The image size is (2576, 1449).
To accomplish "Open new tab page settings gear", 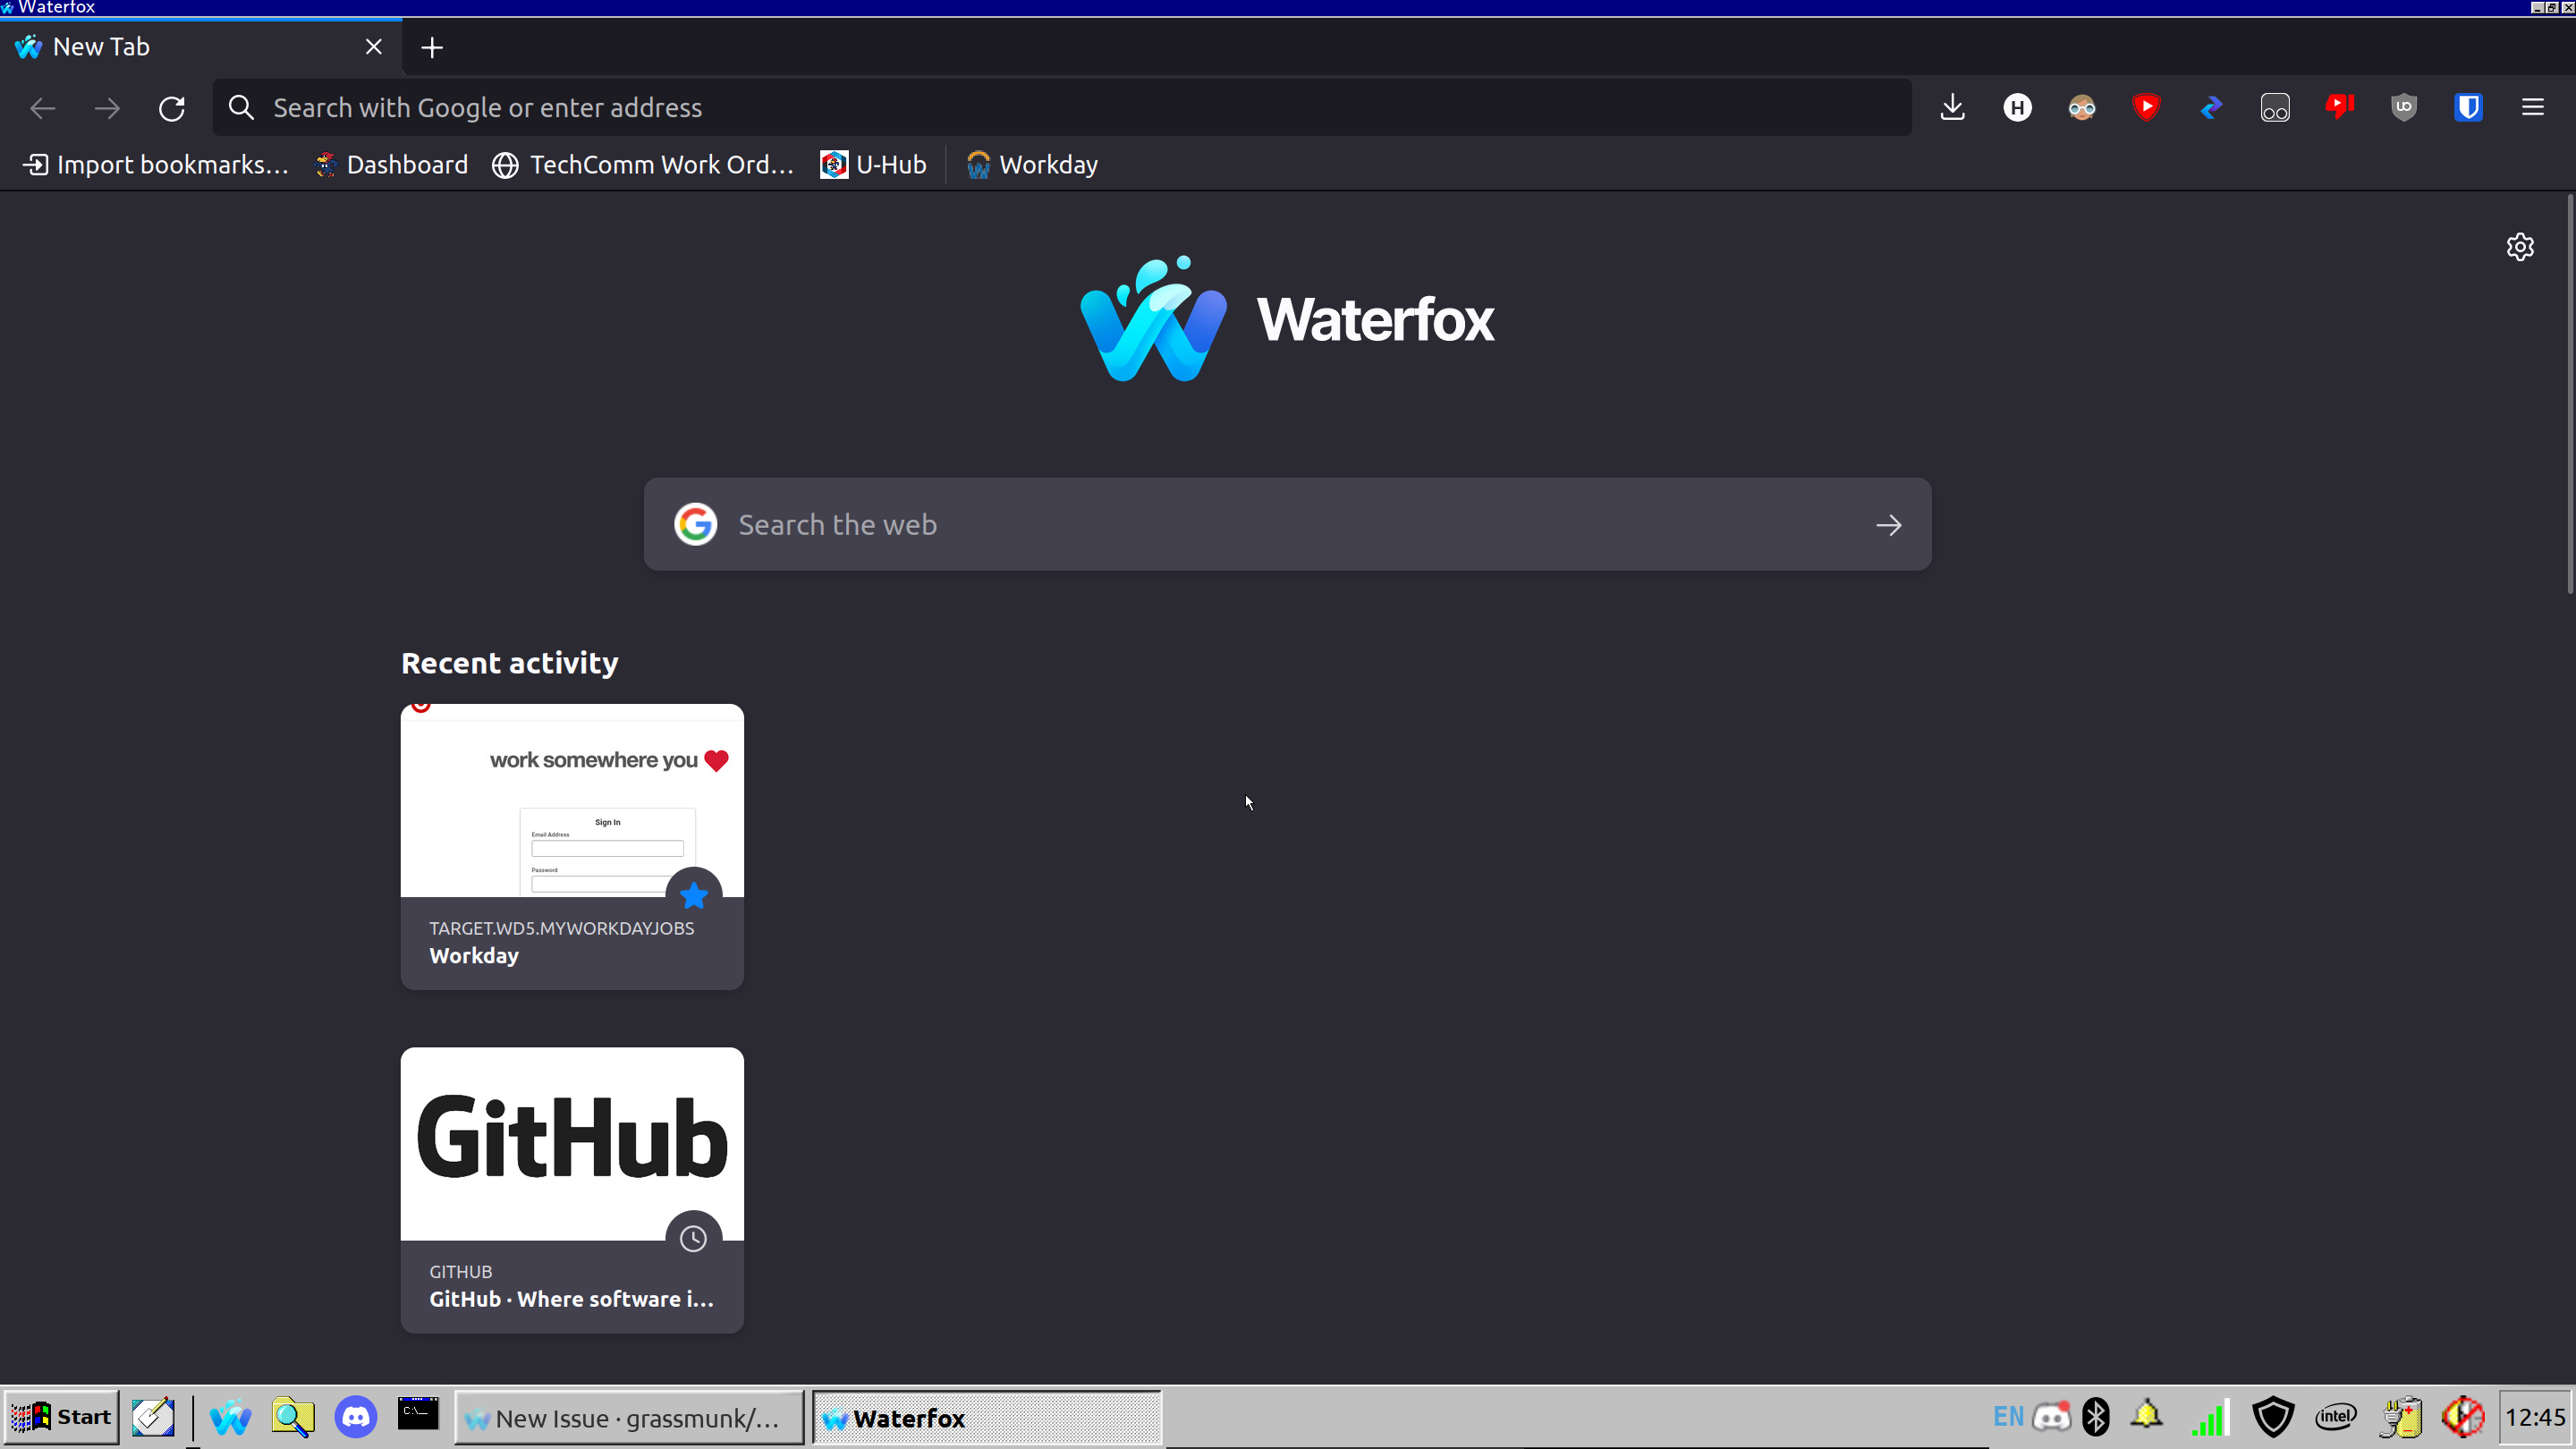I will coord(2520,246).
